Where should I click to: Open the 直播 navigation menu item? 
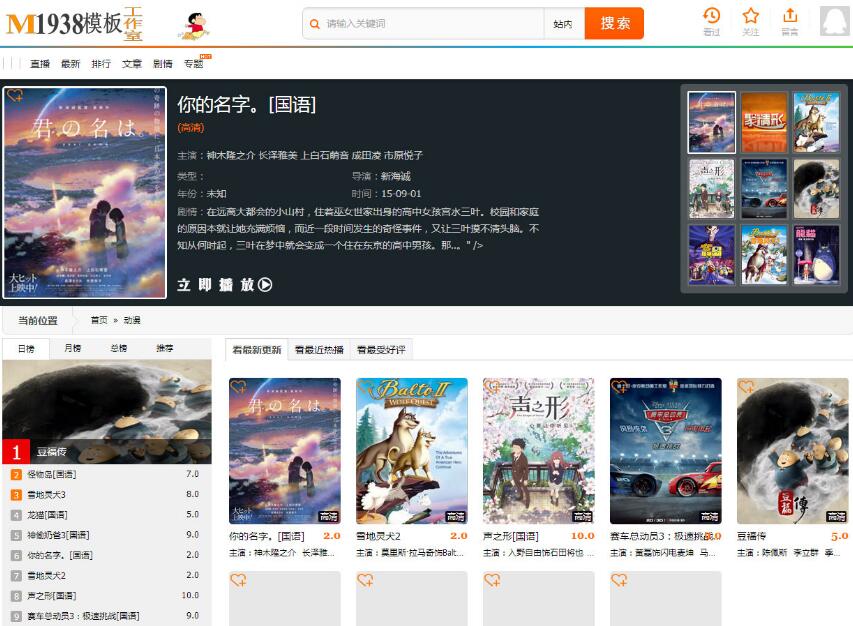click(x=40, y=64)
